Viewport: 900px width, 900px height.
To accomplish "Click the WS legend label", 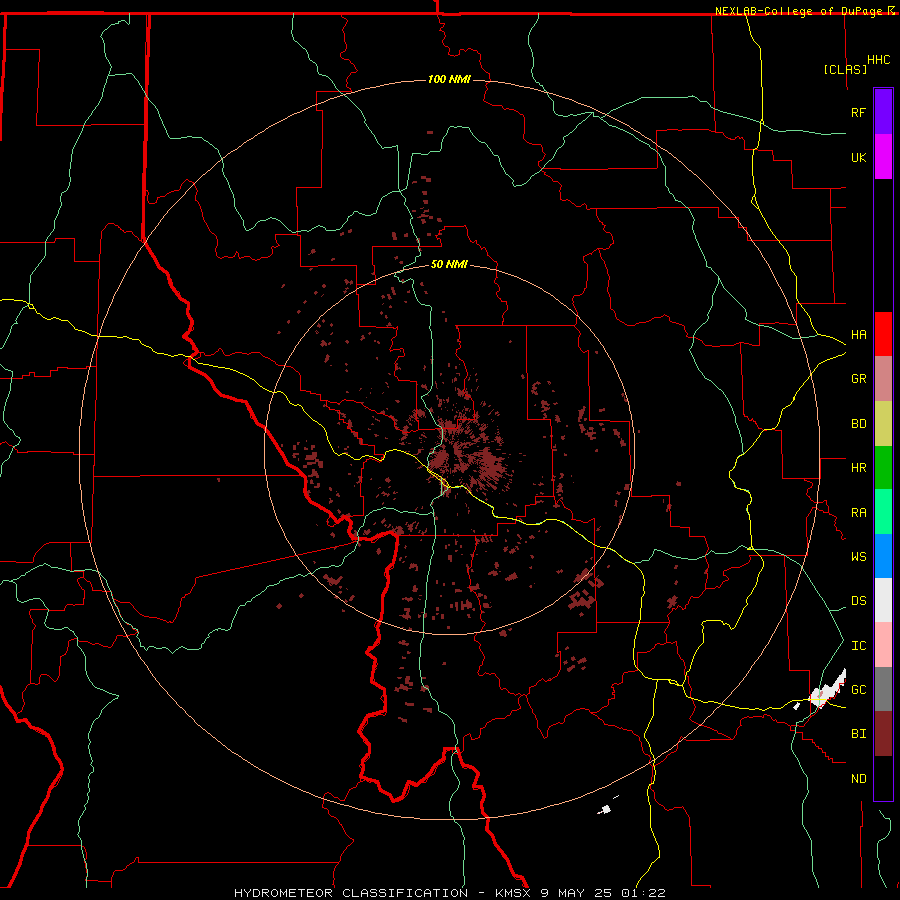I will 858,557.
